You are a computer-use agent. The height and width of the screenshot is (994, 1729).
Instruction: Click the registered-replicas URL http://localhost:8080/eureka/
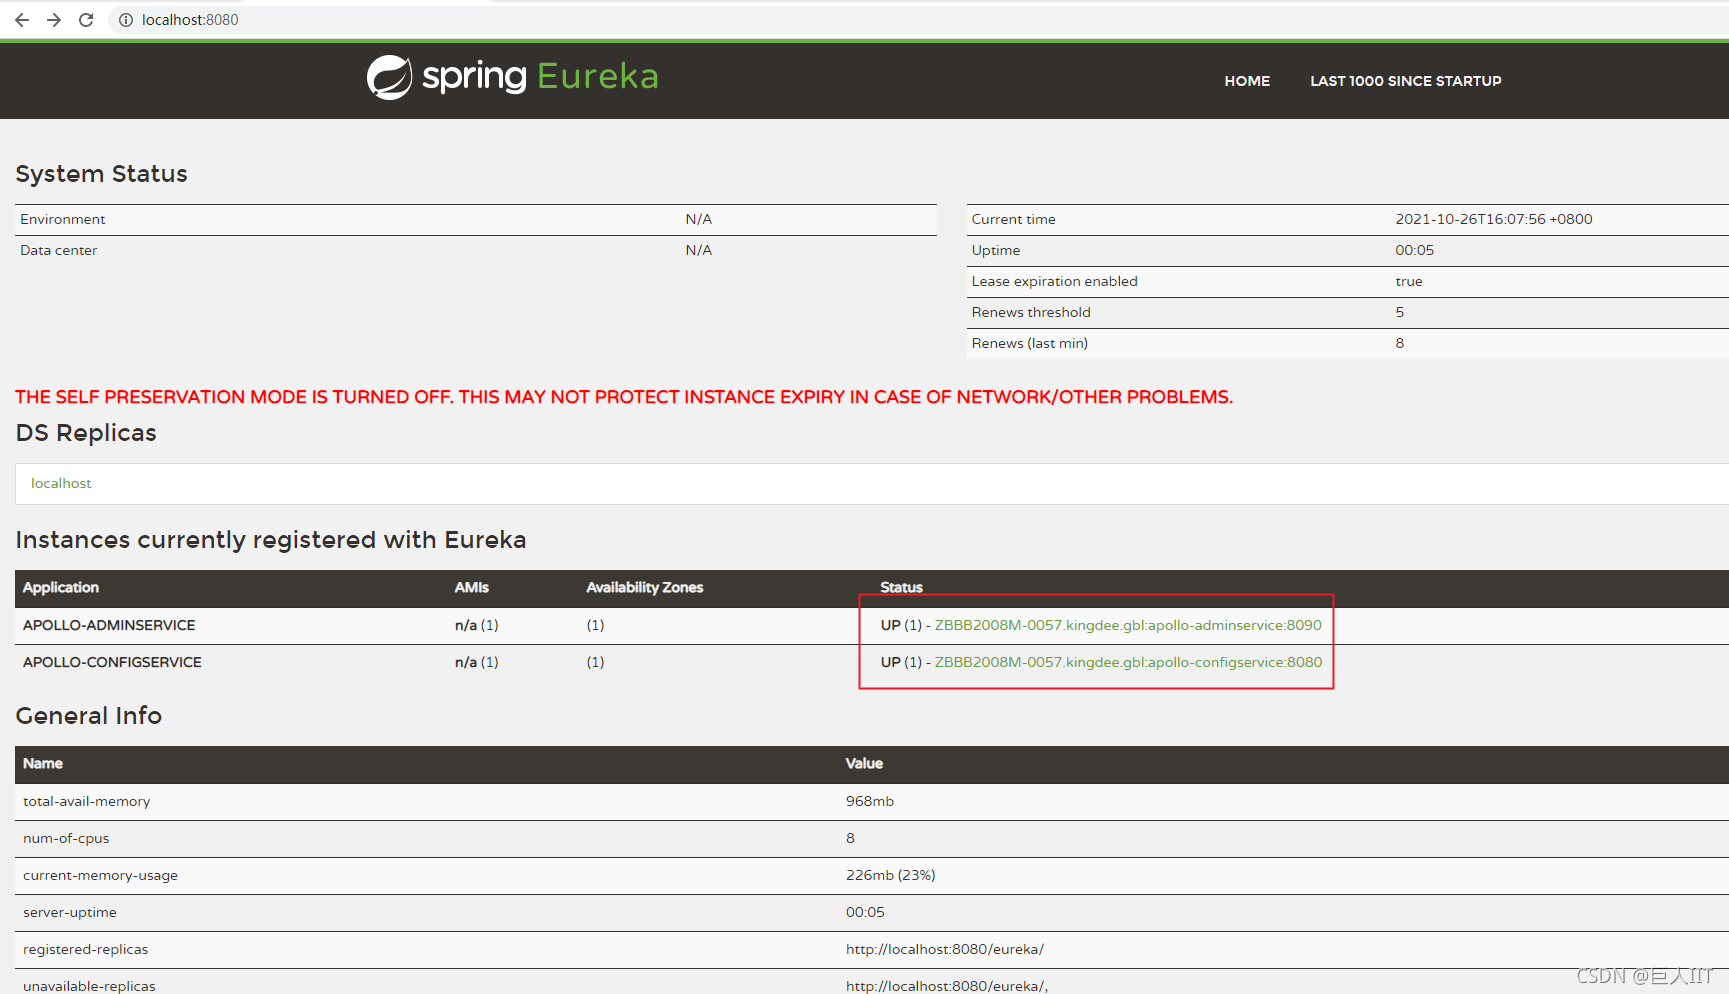(x=945, y=948)
